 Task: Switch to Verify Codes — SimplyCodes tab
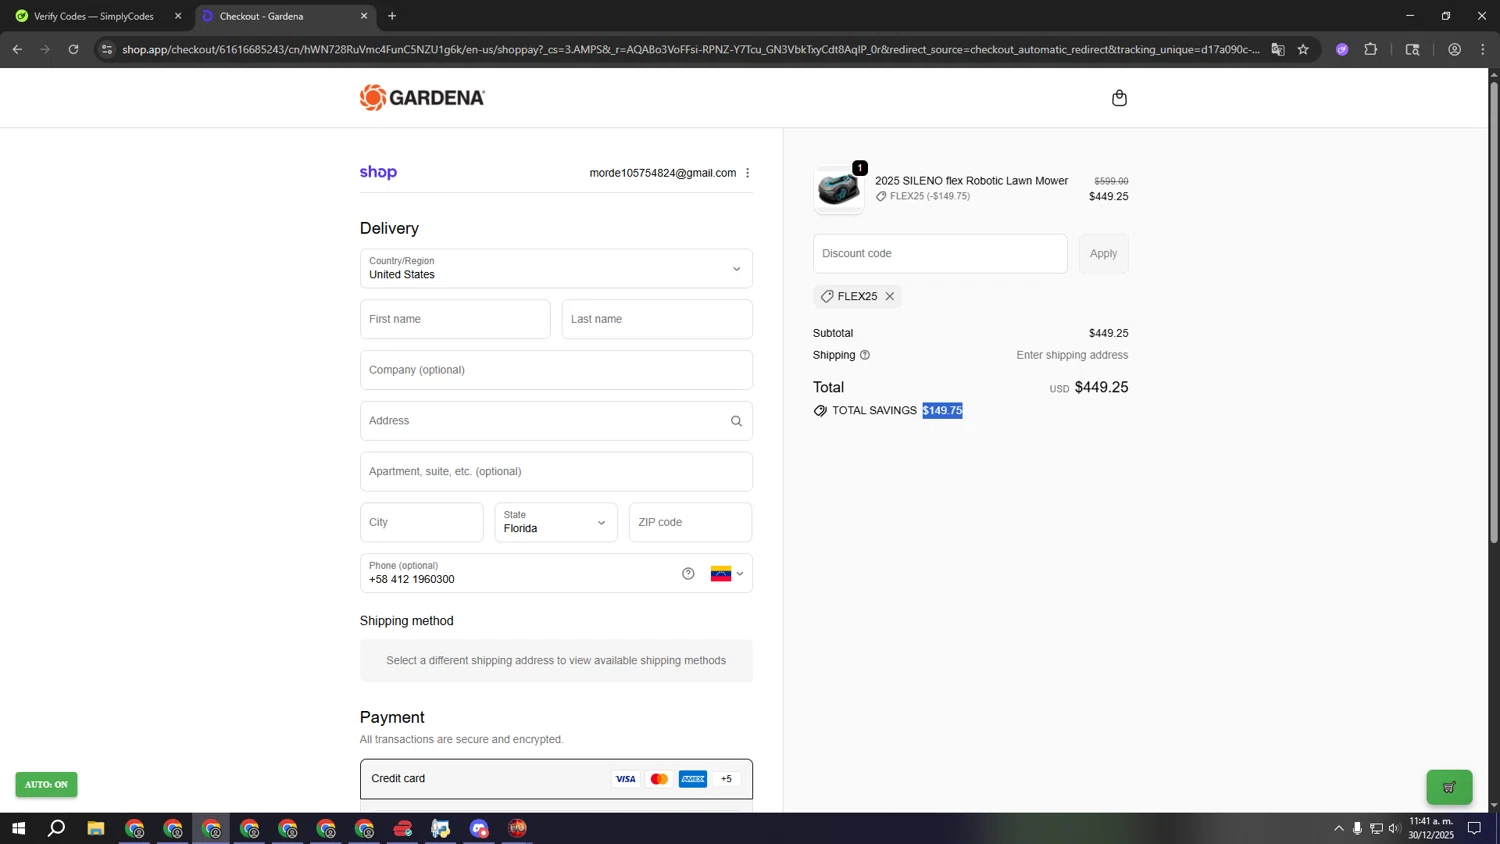coord(94,16)
